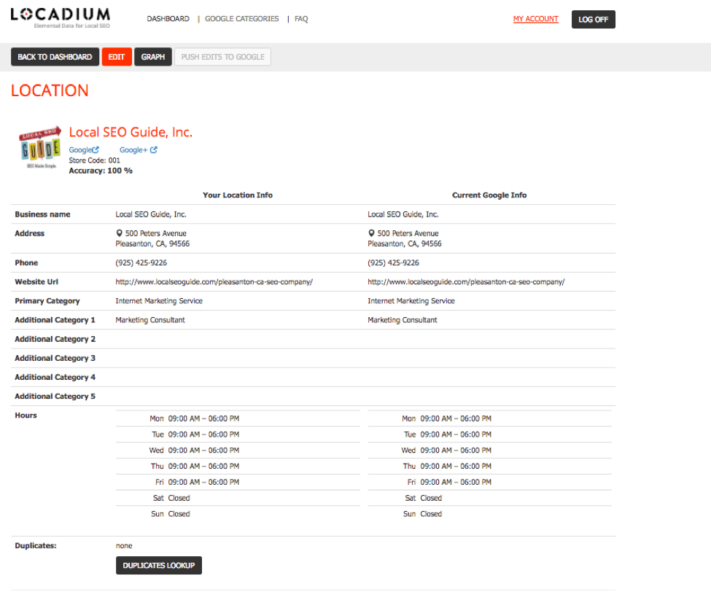Click the LOCATION page heading
The image size is (711, 600).
coord(50,90)
